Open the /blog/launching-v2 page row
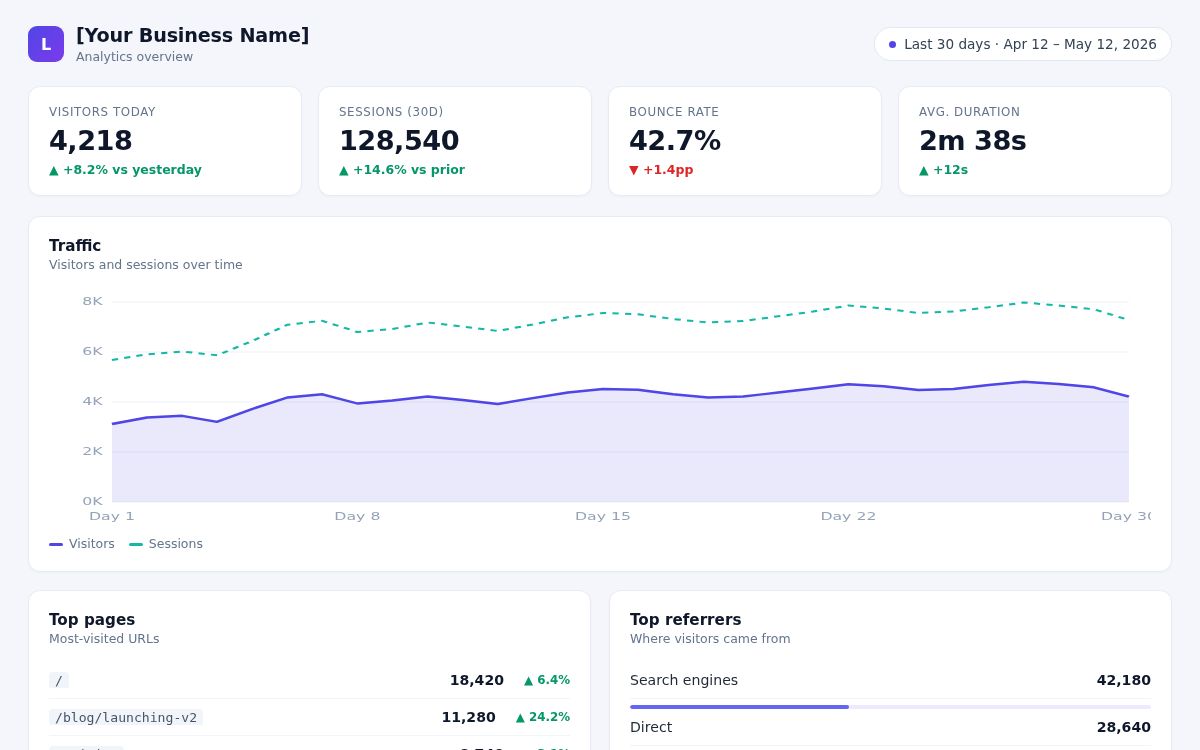1200x750 pixels. (x=309, y=717)
